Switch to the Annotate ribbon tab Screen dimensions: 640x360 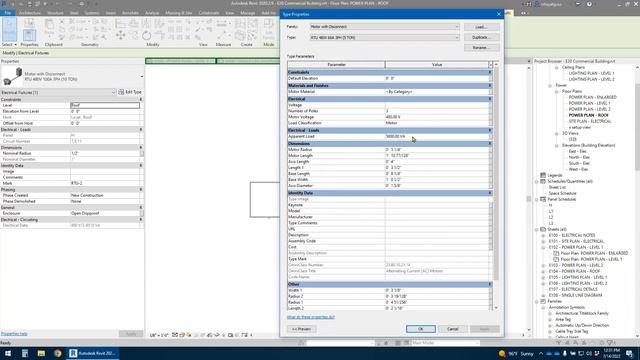pyautogui.click(x=130, y=13)
